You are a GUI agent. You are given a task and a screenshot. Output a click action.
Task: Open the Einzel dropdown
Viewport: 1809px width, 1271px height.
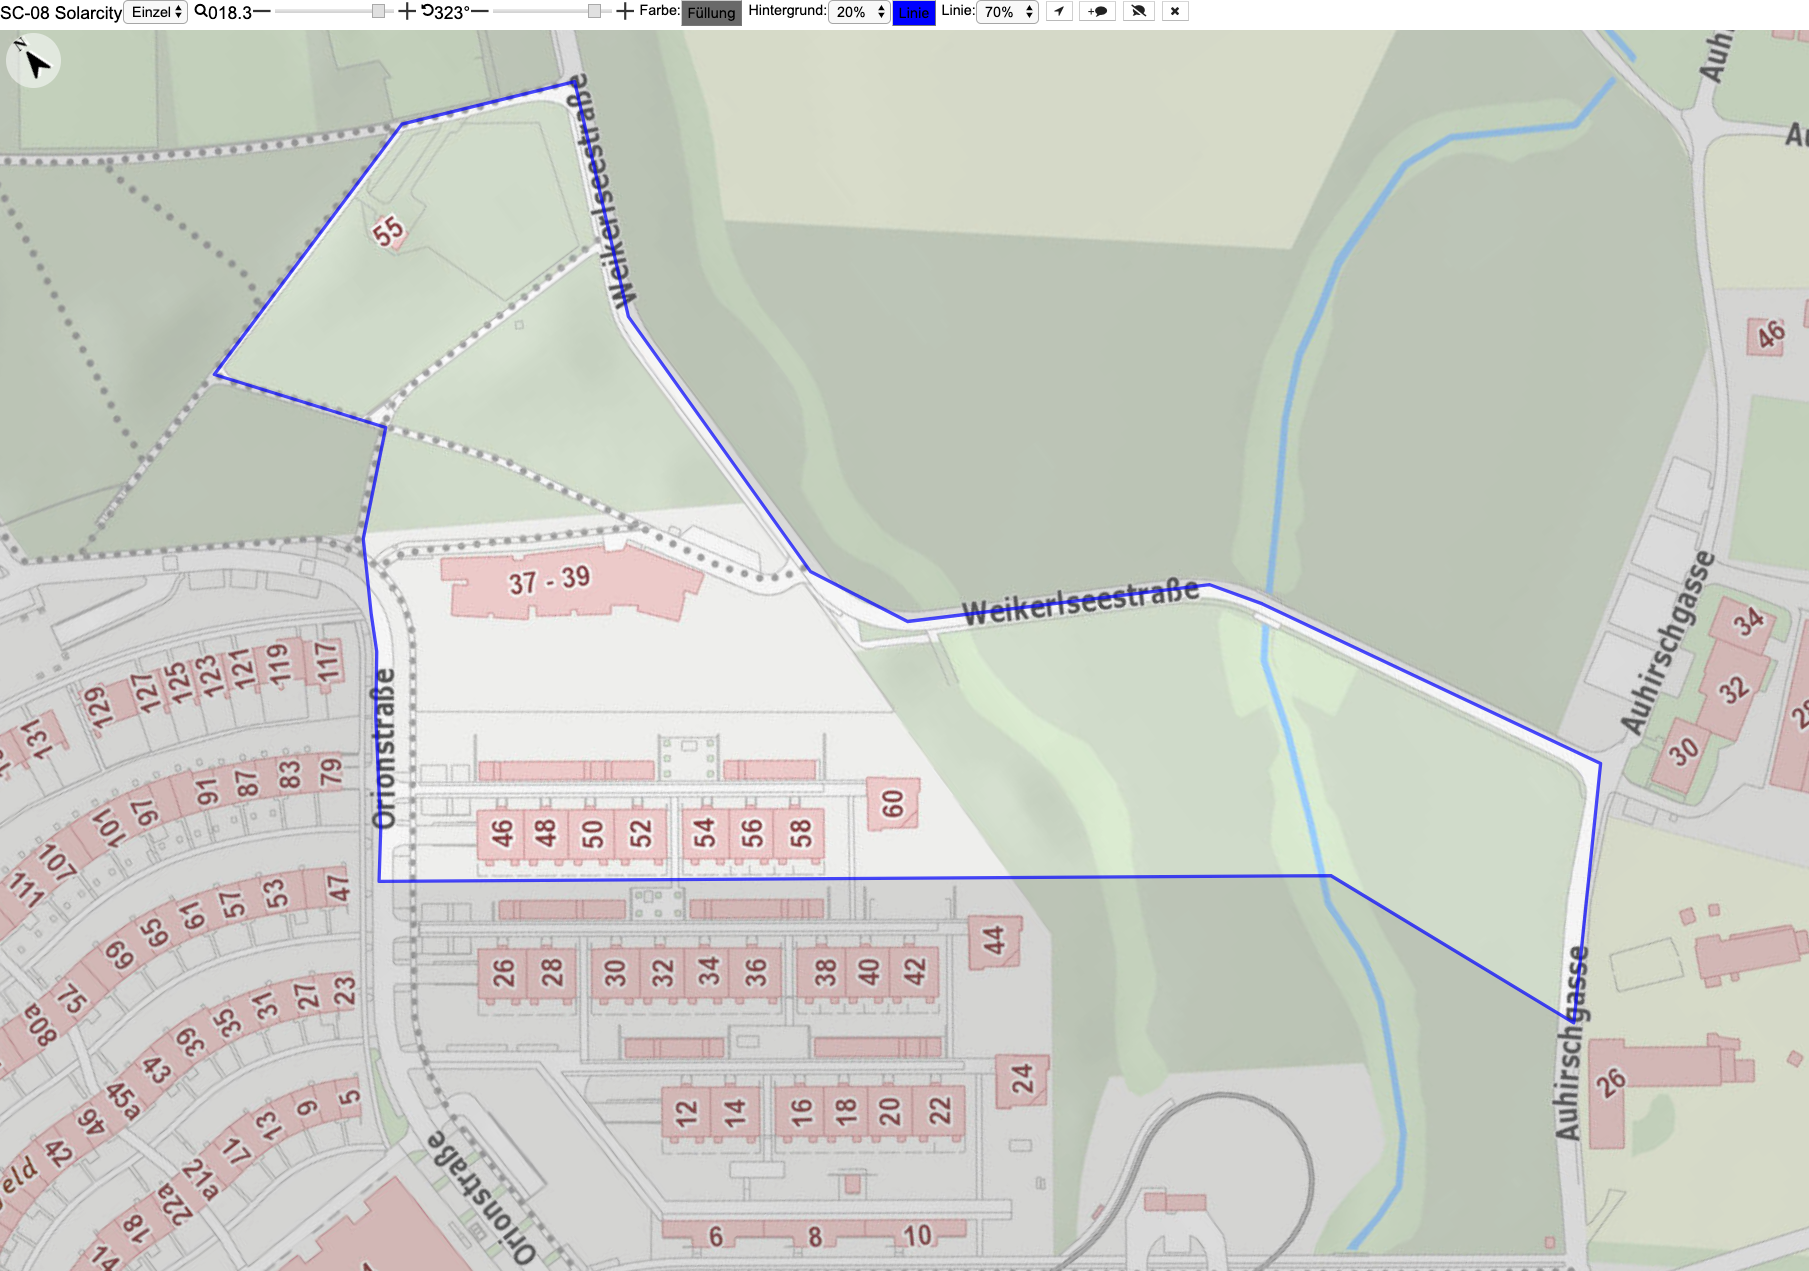click(x=156, y=12)
